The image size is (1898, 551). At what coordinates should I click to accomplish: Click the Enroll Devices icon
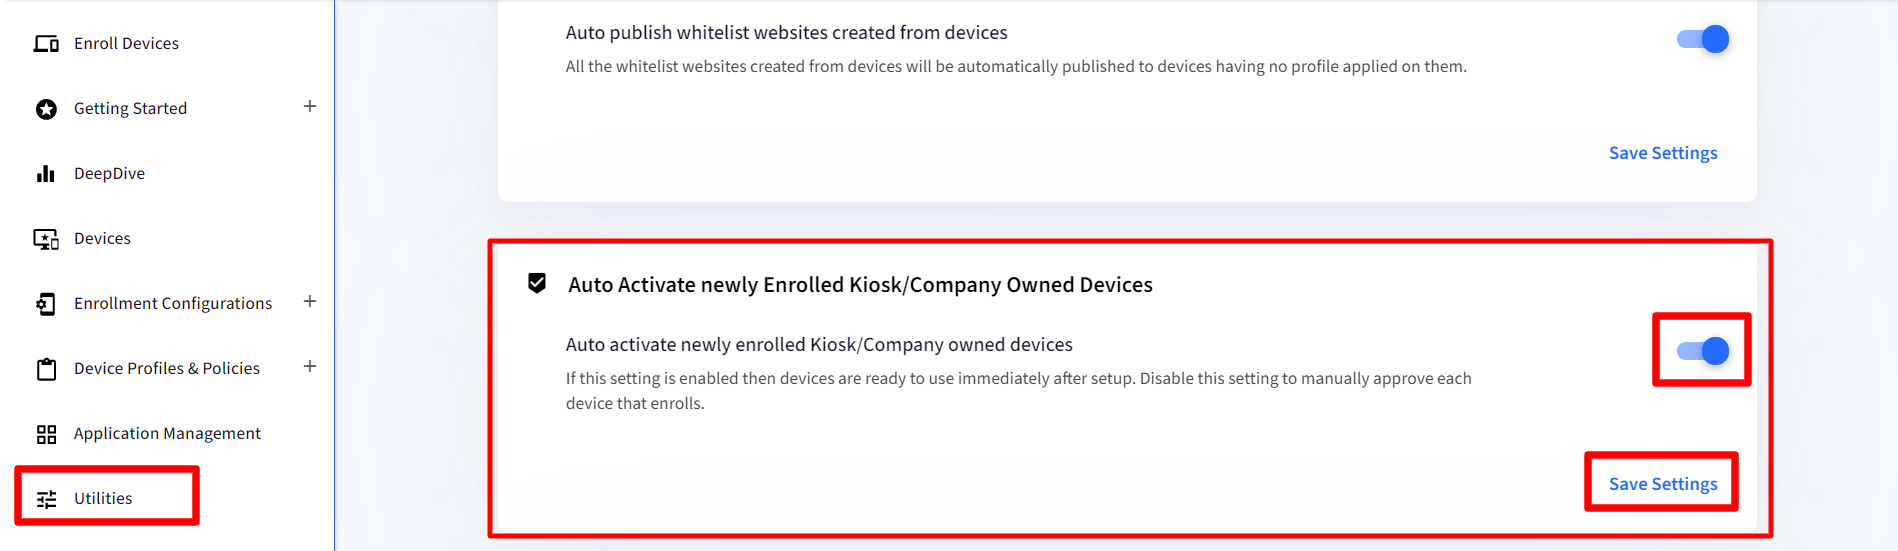tap(46, 44)
